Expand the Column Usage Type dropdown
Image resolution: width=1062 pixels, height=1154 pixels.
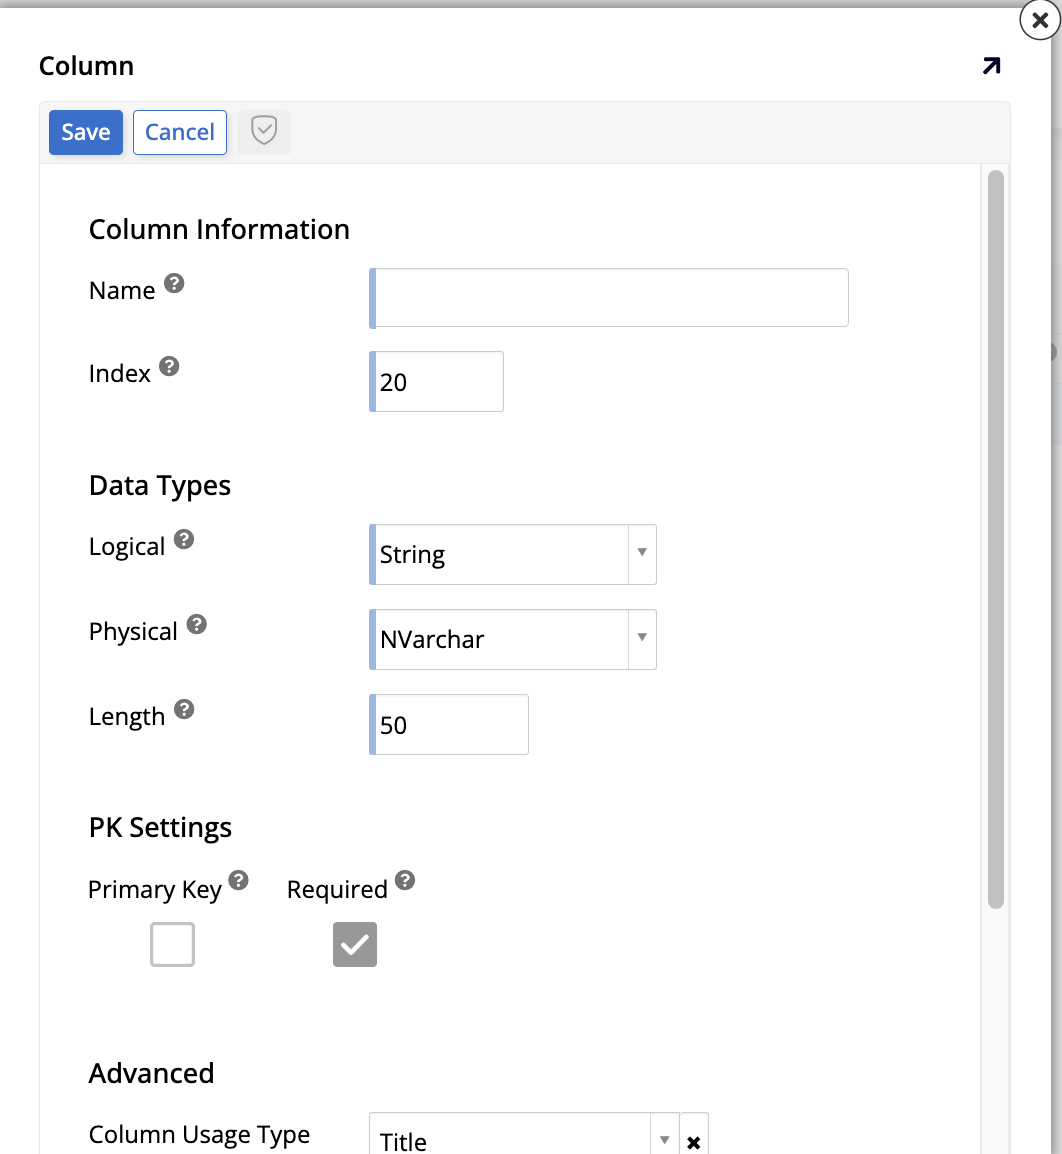point(664,1140)
